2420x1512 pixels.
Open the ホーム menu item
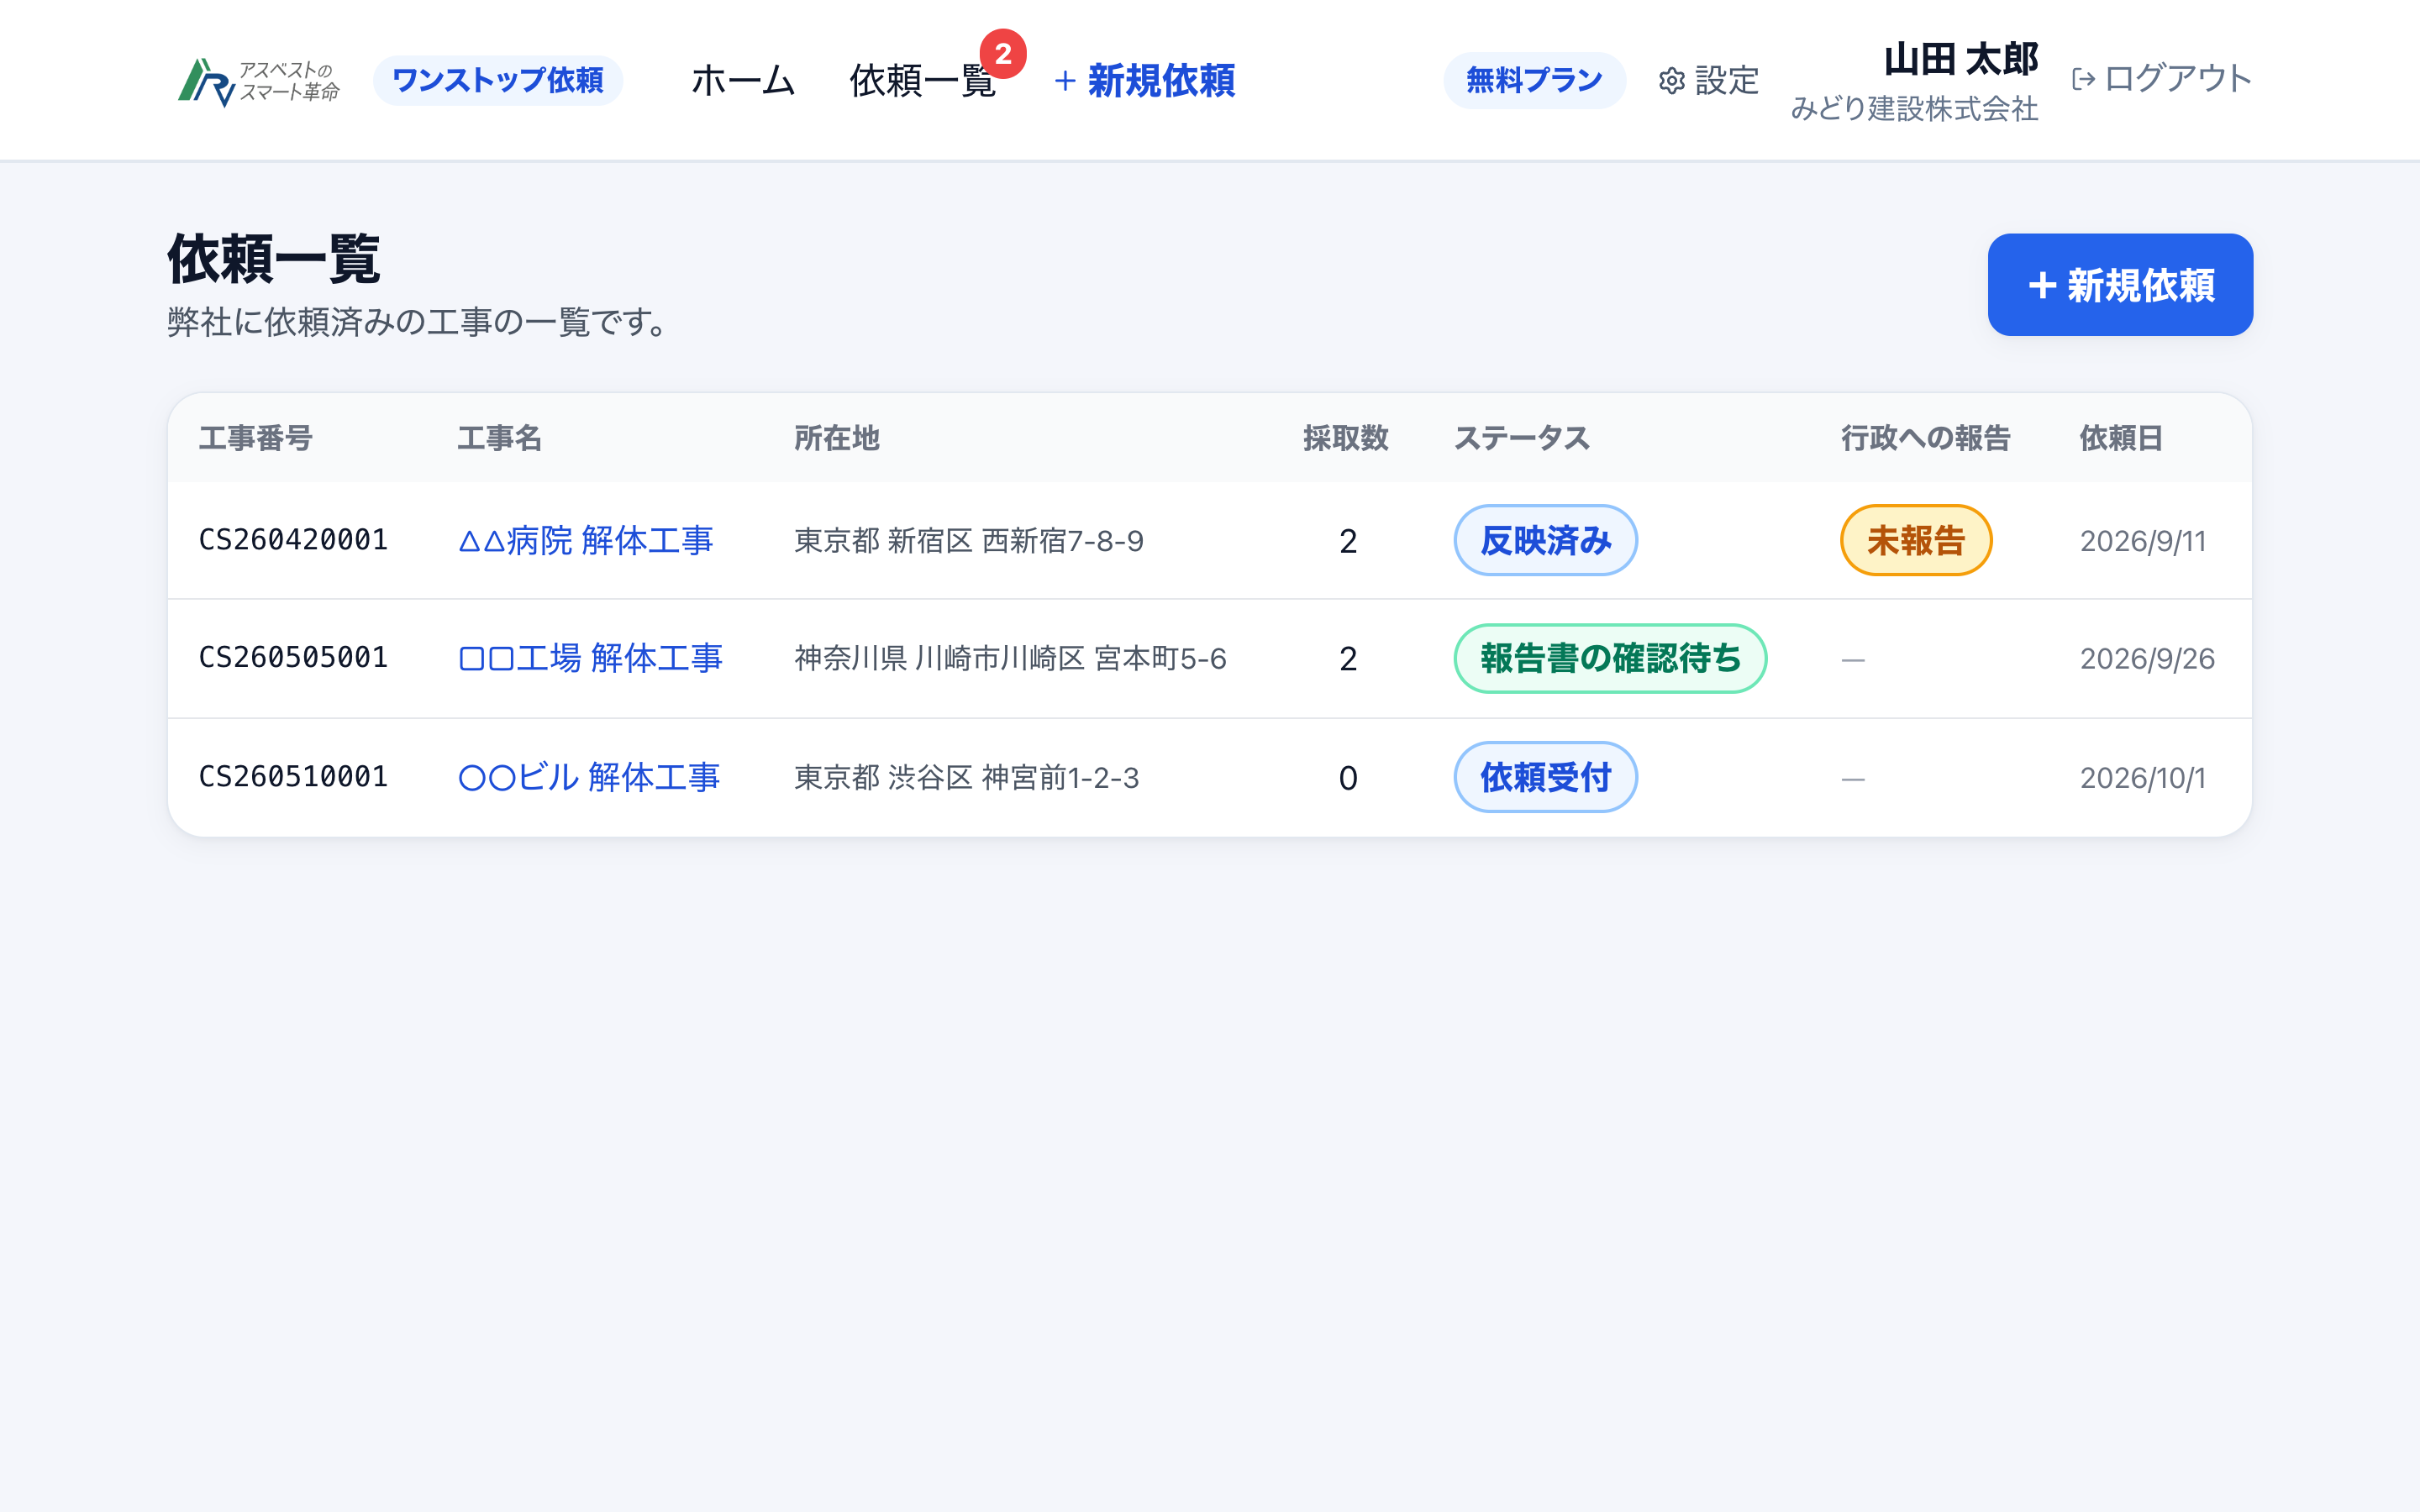tap(743, 81)
